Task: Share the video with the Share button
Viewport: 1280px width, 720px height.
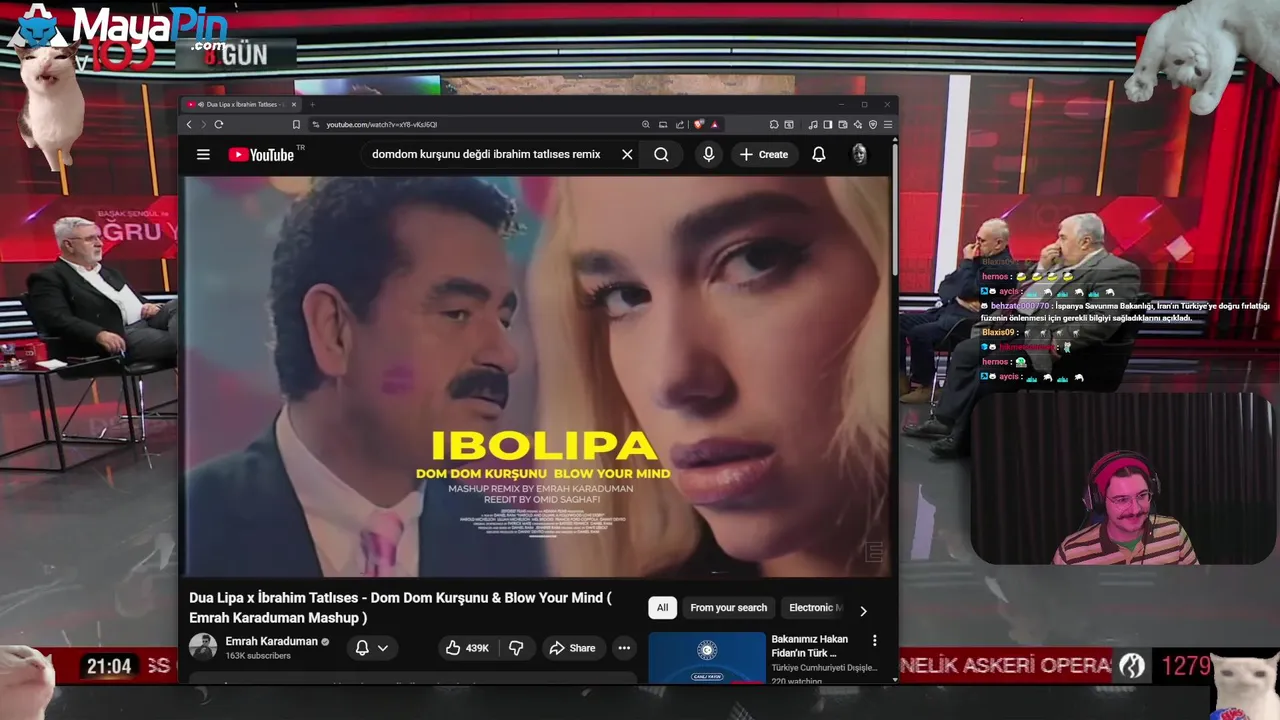Action: [x=572, y=648]
